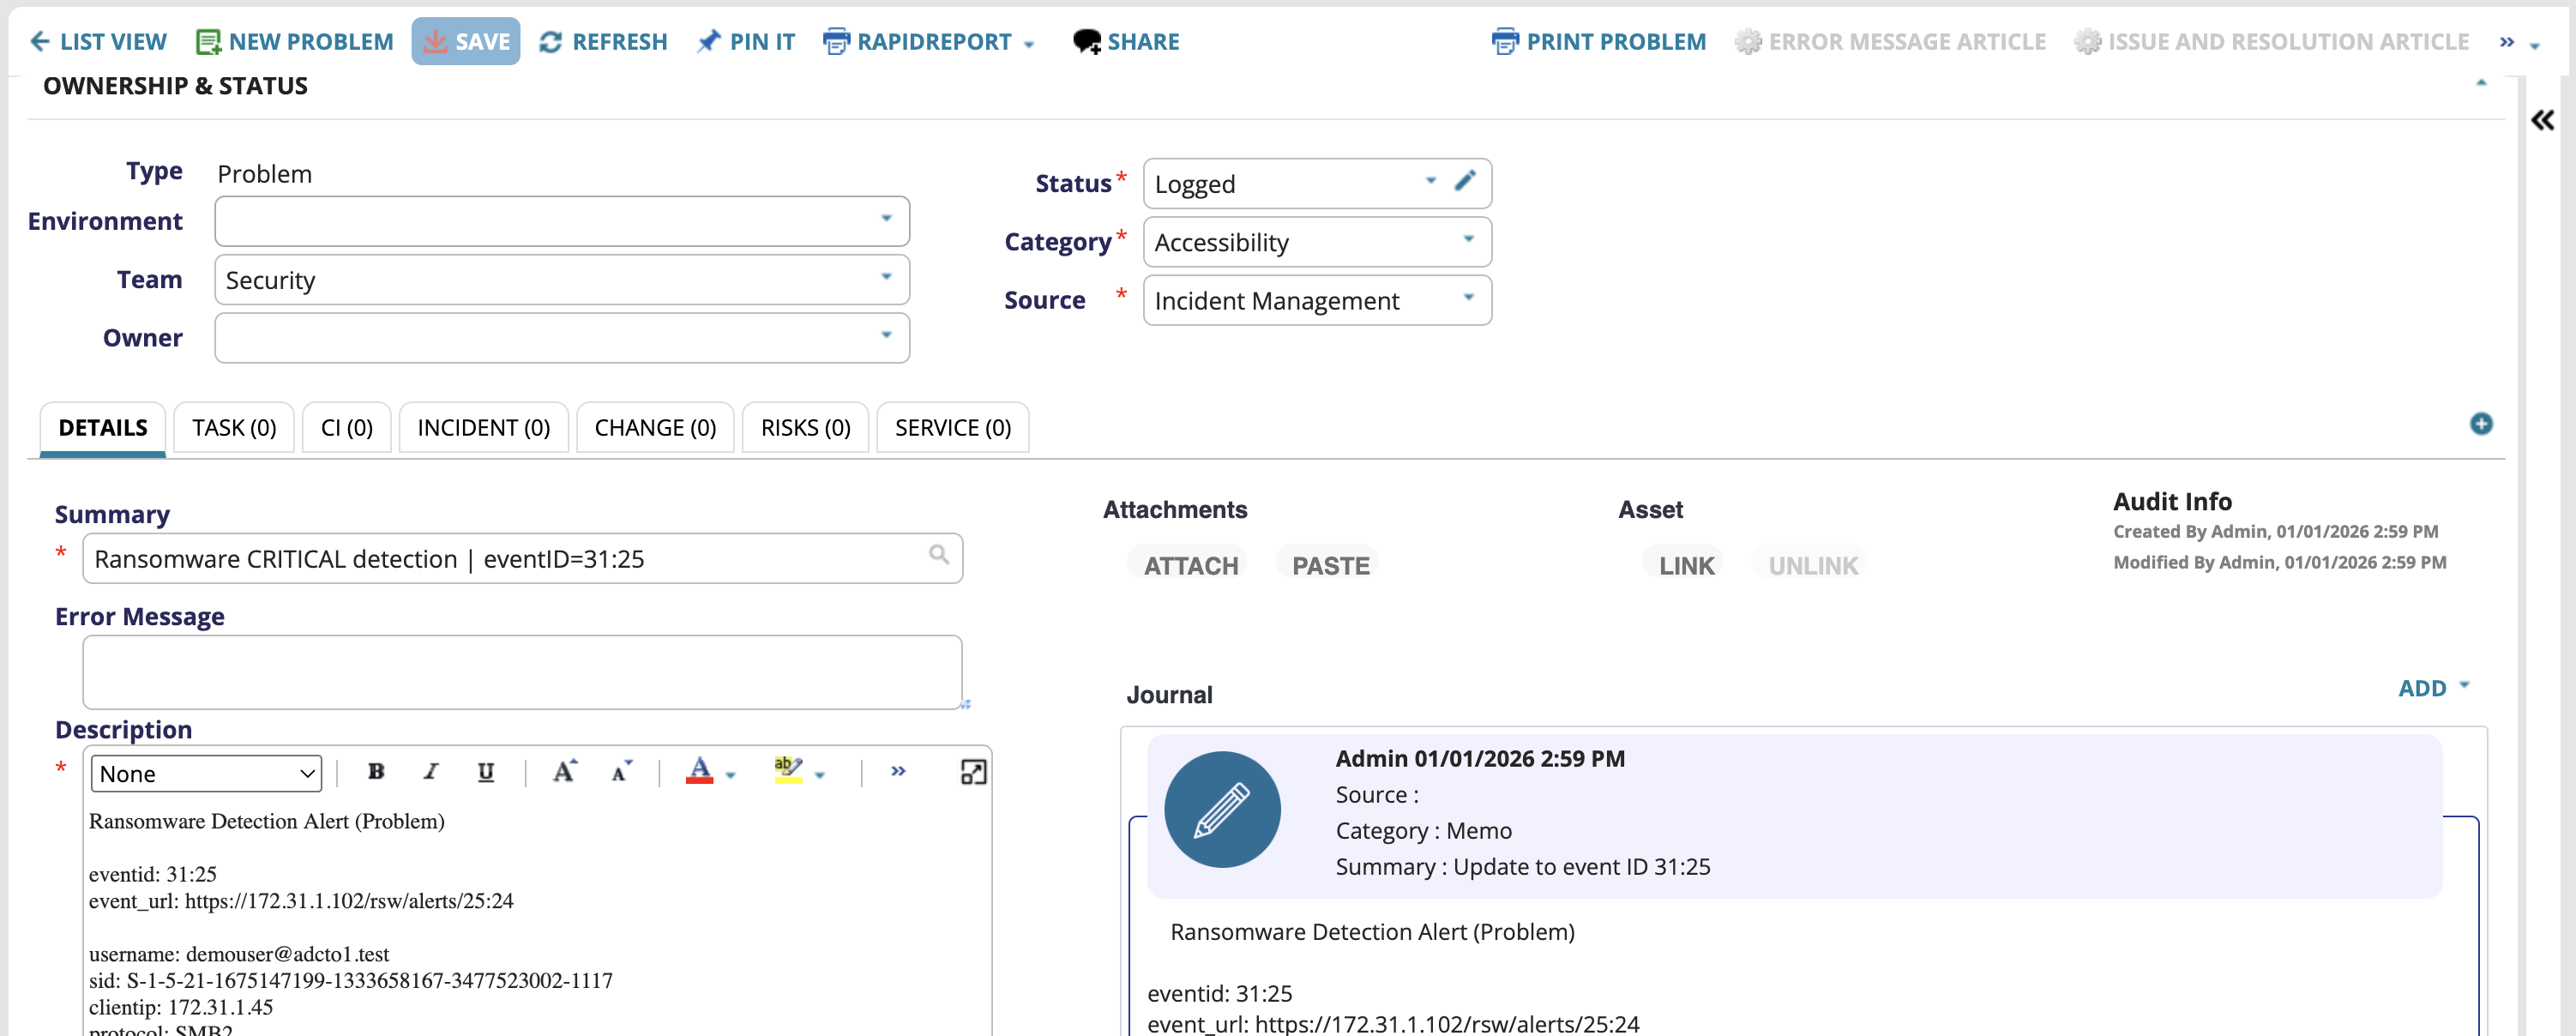Open the TASK (0) tab

[x=234, y=428]
